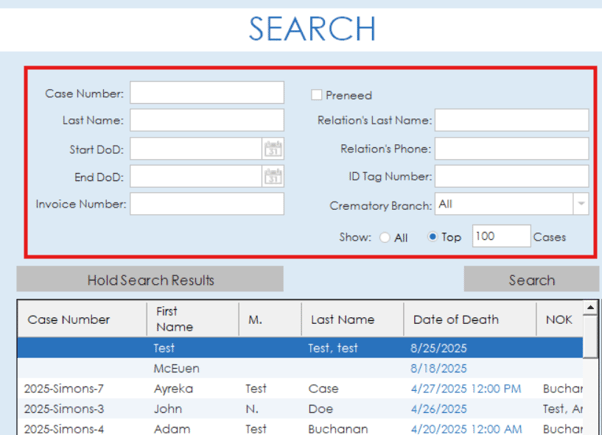
Task: Open the End DoD calendar picker
Action: [x=273, y=177]
